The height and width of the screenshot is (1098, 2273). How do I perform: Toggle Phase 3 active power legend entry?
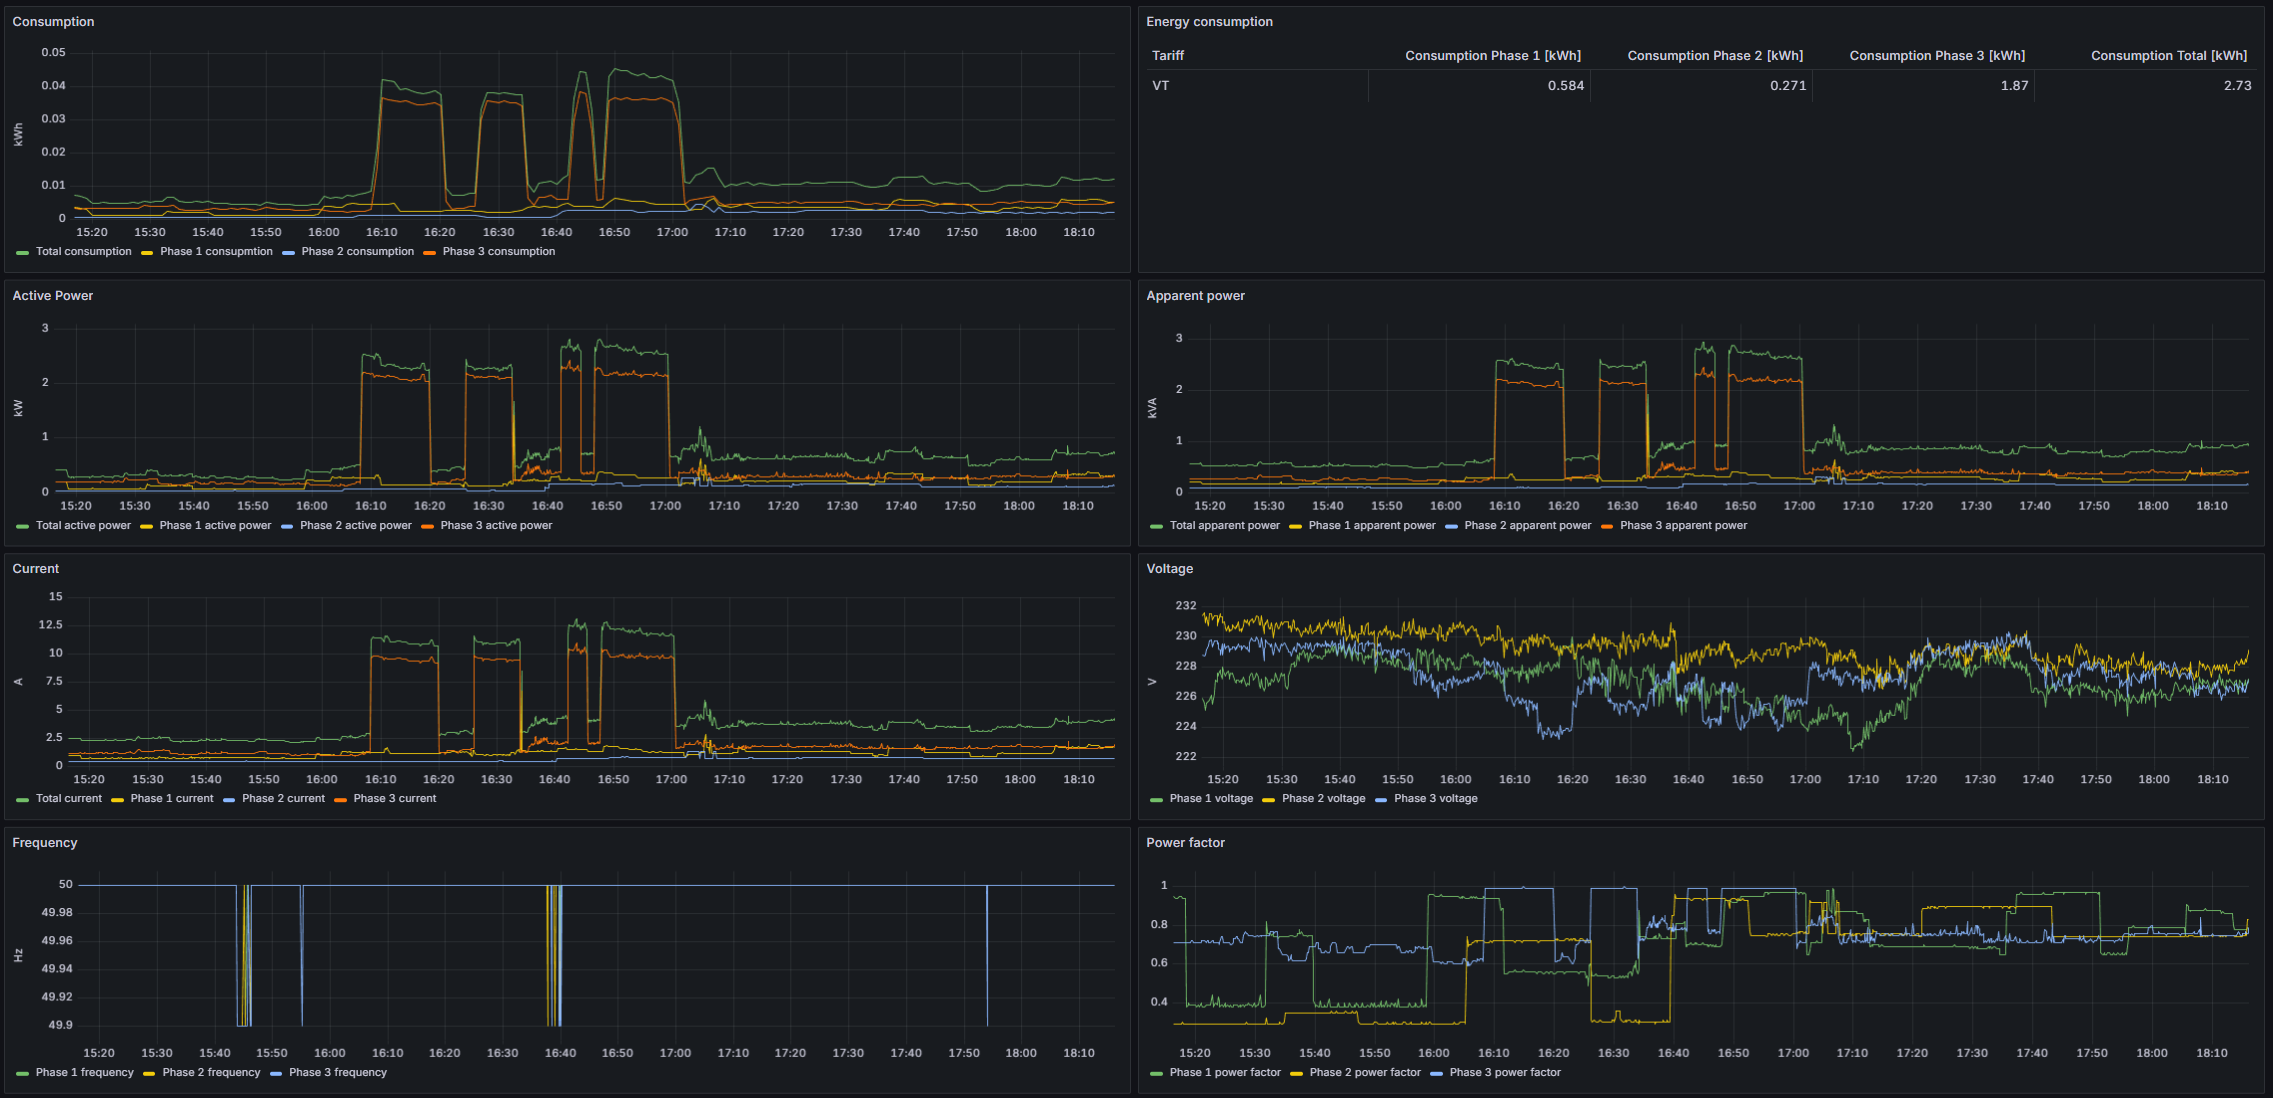coord(496,526)
